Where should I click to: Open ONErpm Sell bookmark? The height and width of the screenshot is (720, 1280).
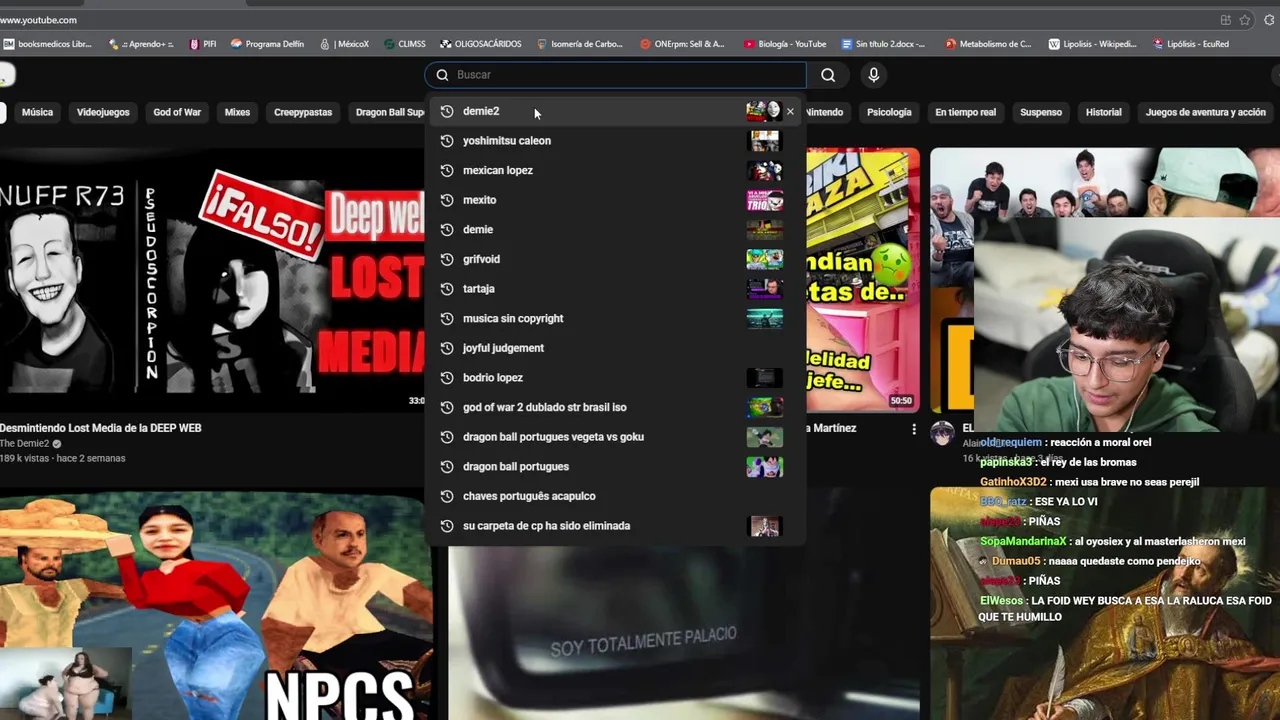(x=682, y=44)
